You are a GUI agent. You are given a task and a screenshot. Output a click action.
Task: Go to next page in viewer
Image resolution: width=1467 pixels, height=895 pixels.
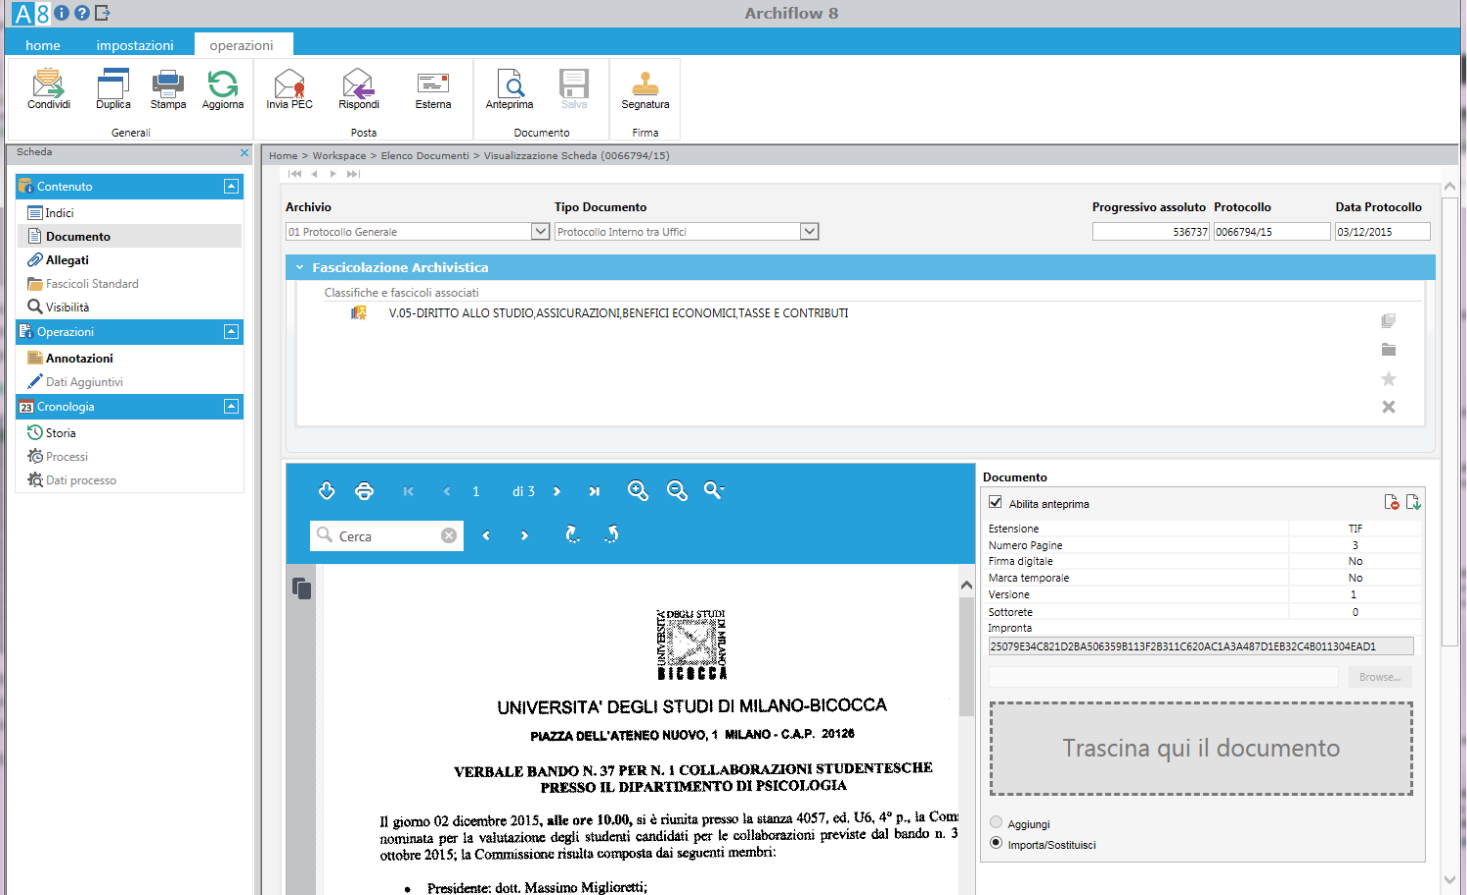(557, 491)
